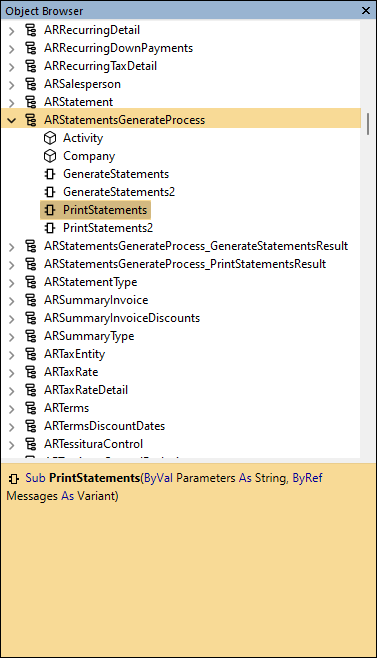Click the Sub PrintStatements signature icon
This screenshot has height=658, width=377.
click(x=13, y=478)
